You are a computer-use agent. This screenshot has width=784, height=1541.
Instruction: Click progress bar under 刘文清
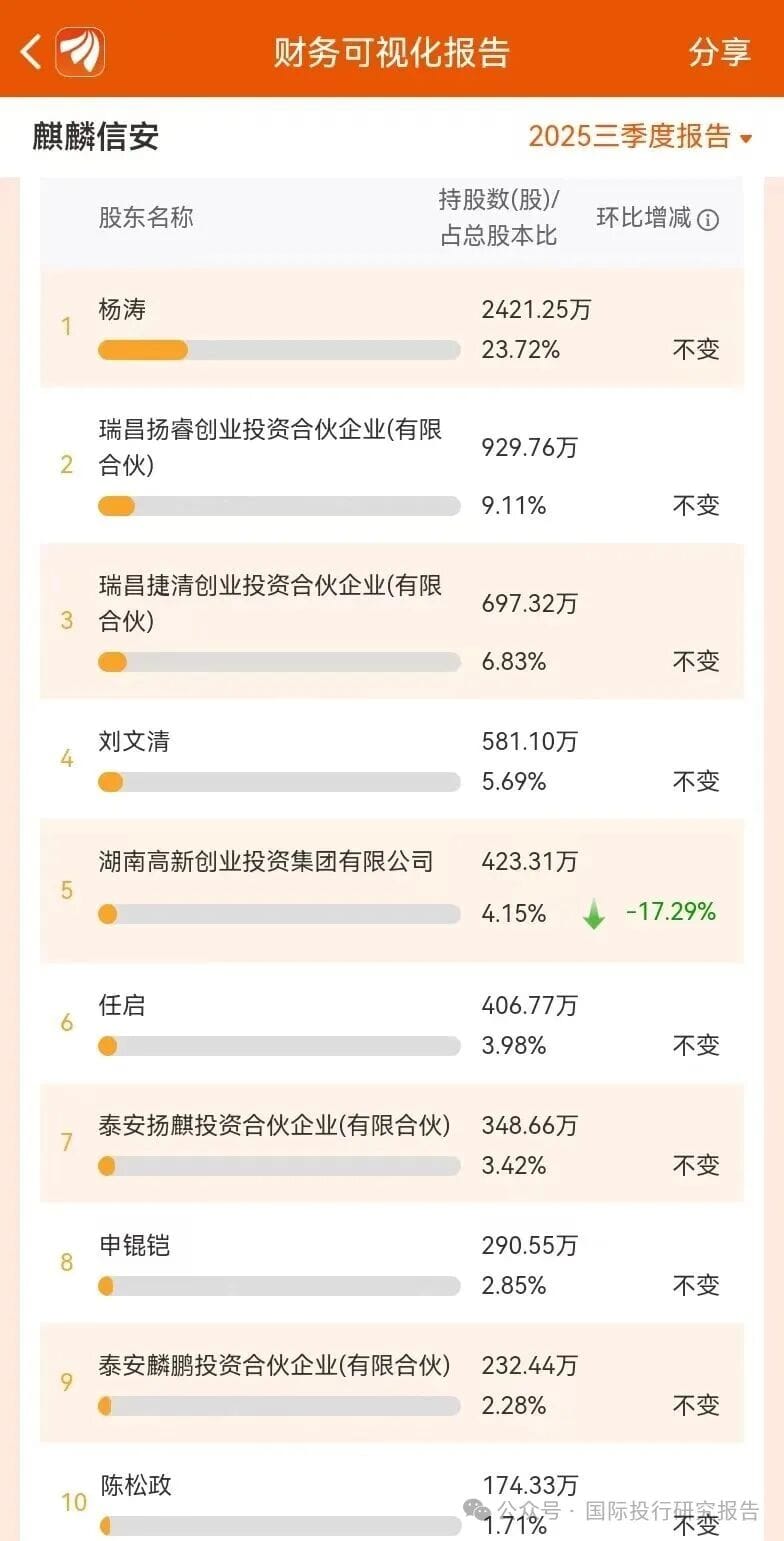tap(279, 782)
